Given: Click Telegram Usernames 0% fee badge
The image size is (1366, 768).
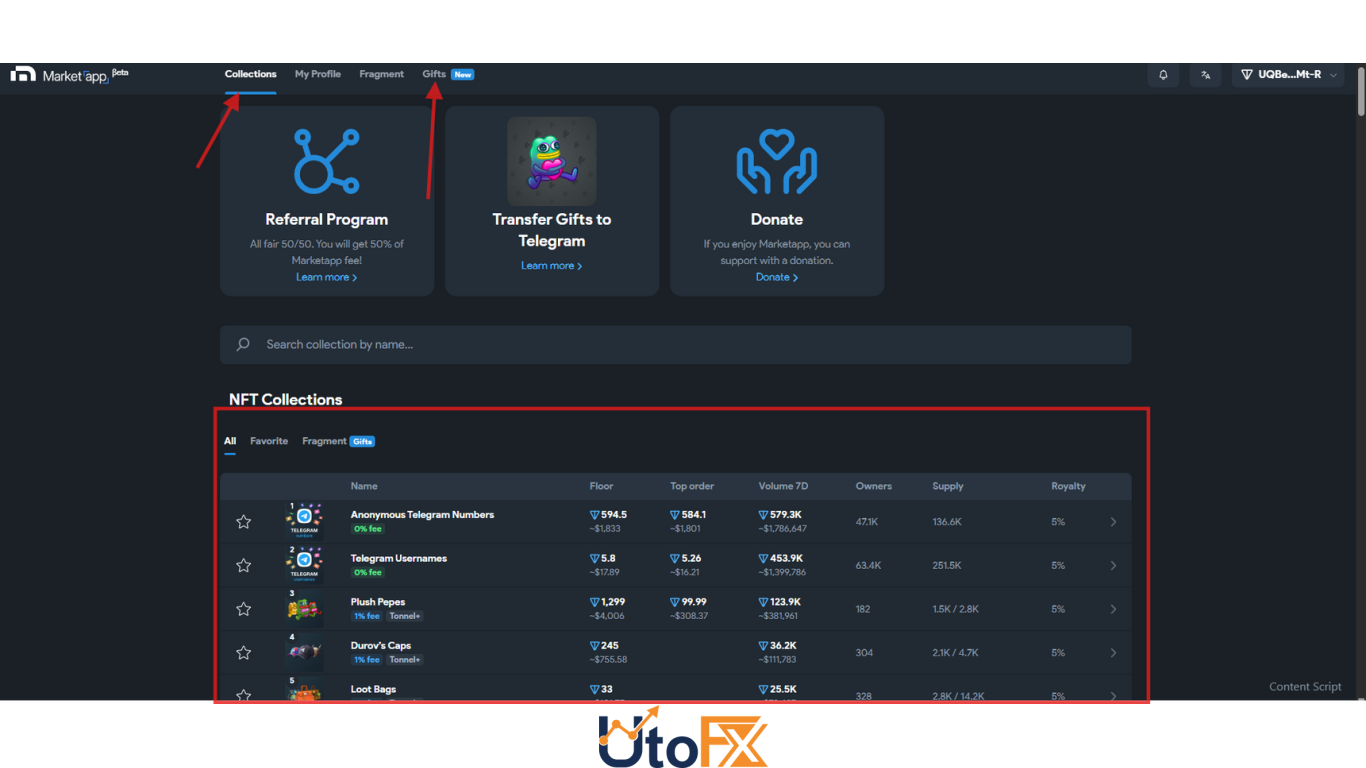Looking at the screenshot, I should point(367,573).
